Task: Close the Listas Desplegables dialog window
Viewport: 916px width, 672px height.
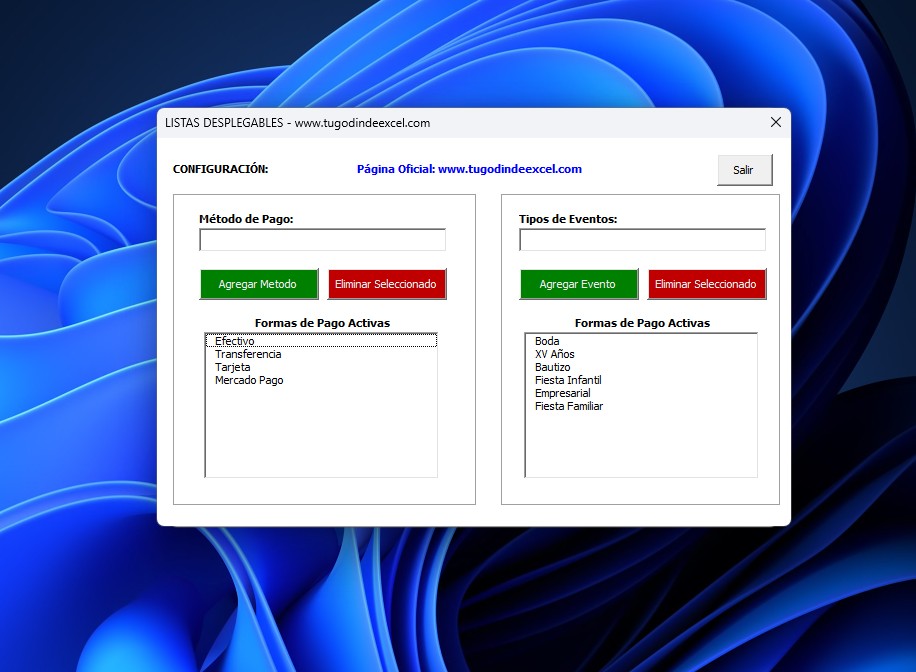Action: 775,122
